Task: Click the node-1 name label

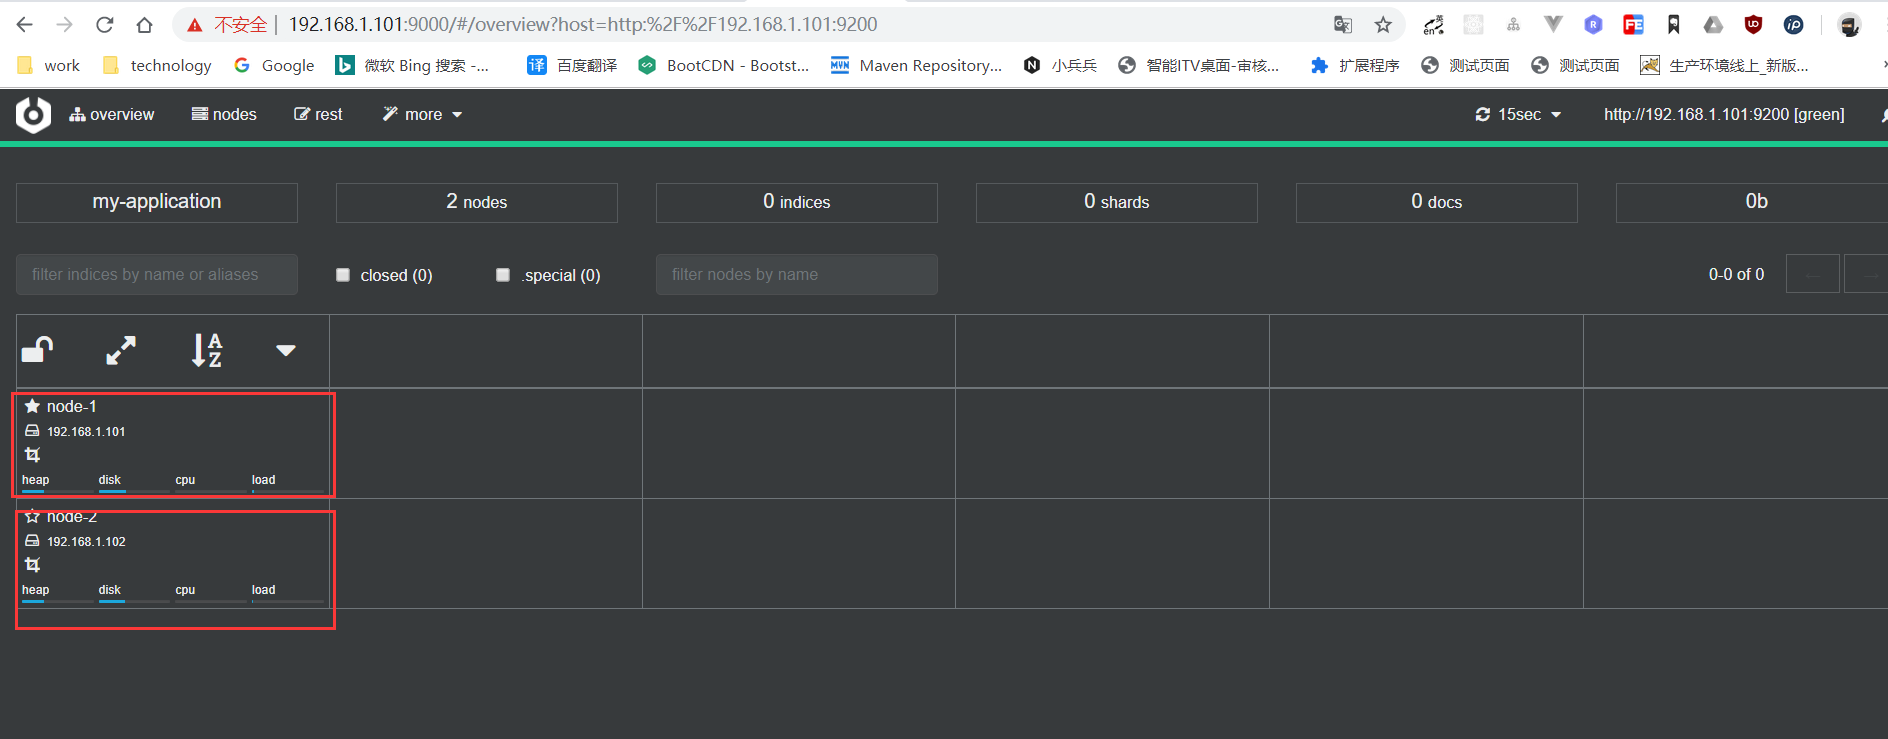Action: 72,406
